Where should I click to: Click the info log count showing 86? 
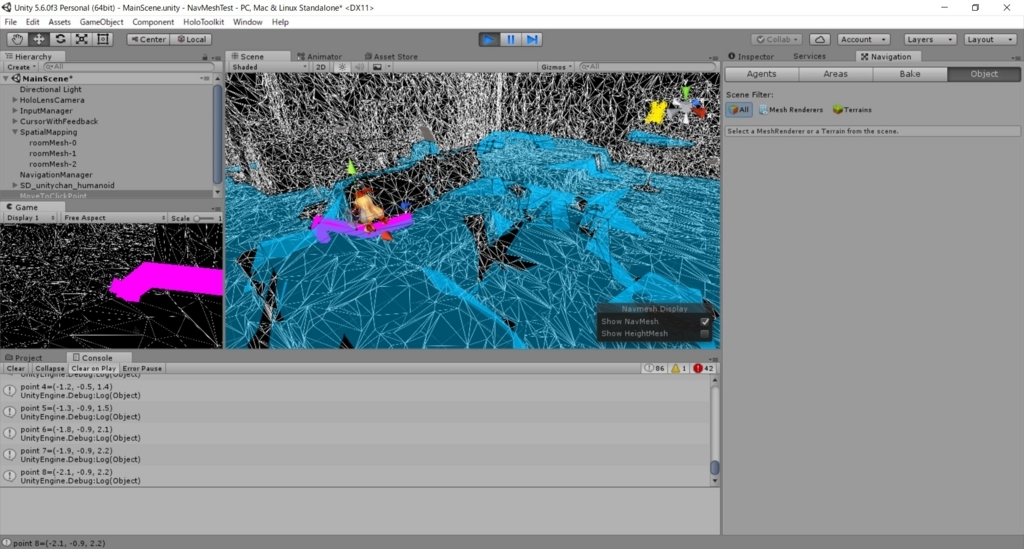tap(655, 368)
